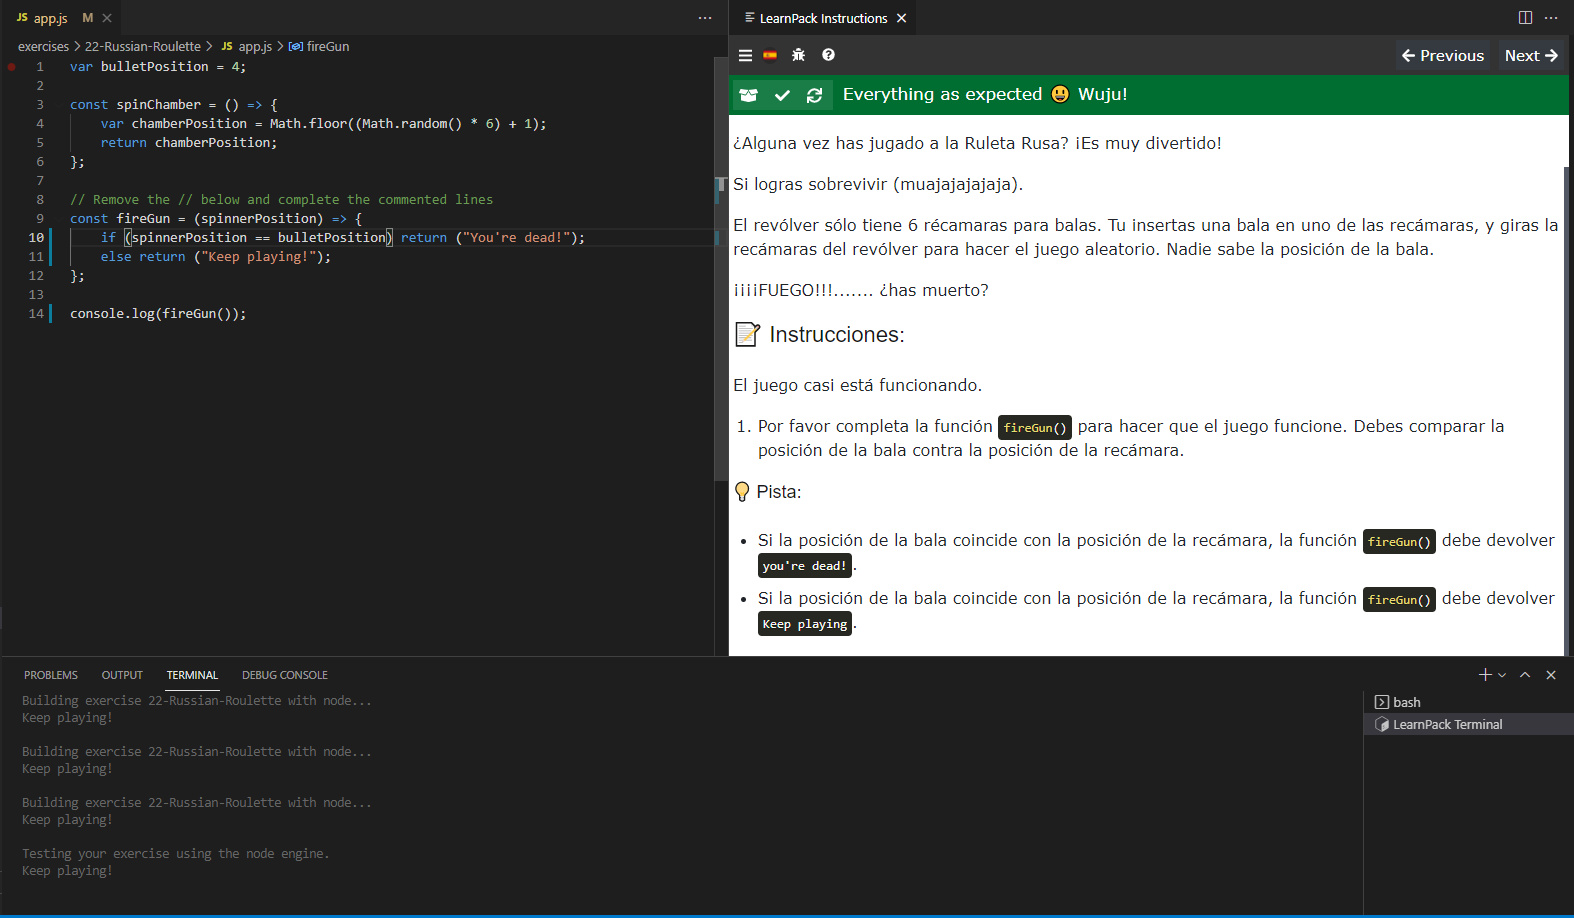This screenshot has height=918, width=1574.
Task: Click line number 14 in gutter
Action: click(x=36, y=314)
